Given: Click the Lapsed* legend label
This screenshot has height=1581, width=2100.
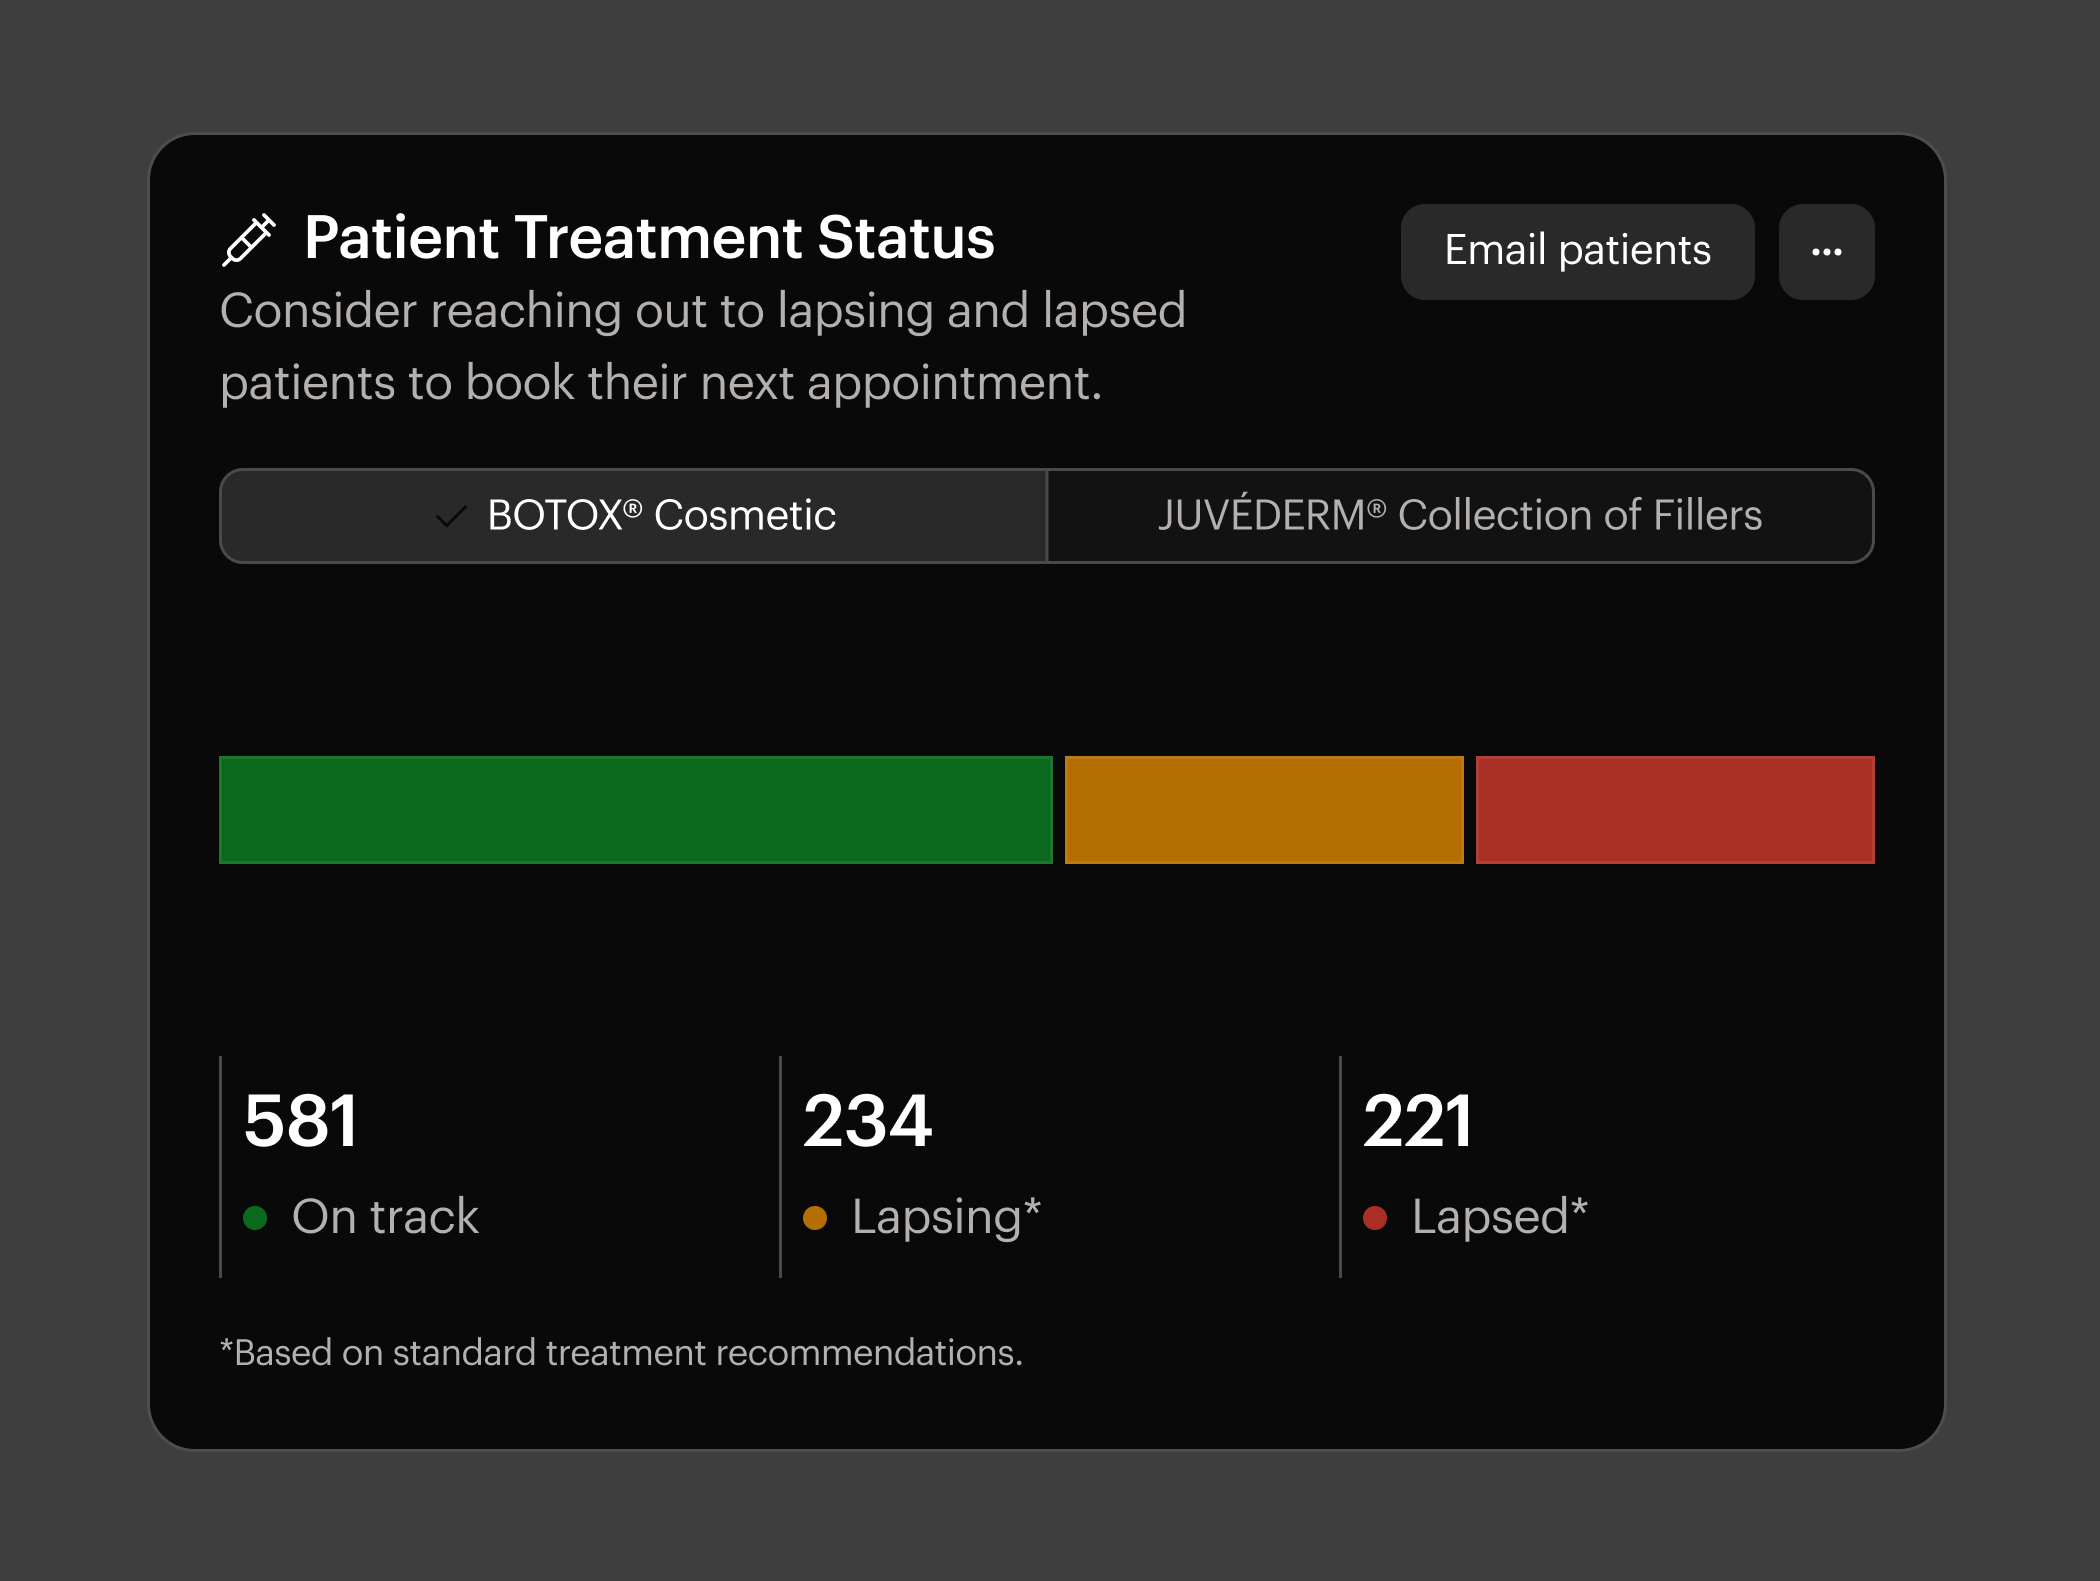Looking at the screenshot, I should point(1499,1217).
